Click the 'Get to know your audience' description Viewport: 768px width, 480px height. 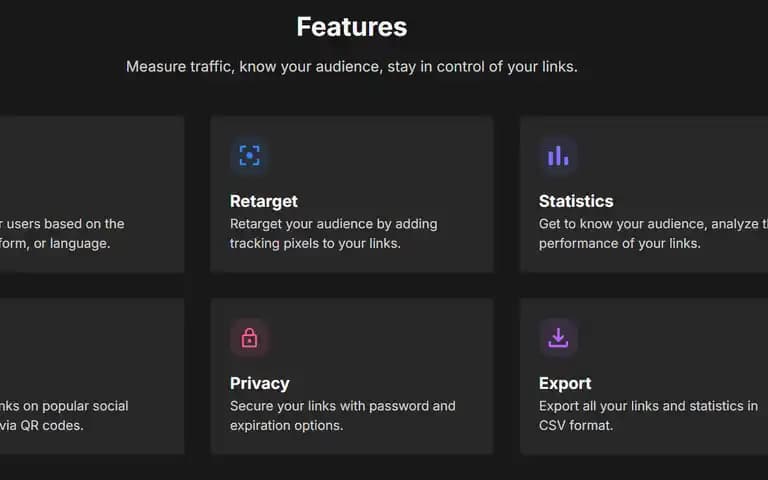pyautogui.click(x=653, y=234)
